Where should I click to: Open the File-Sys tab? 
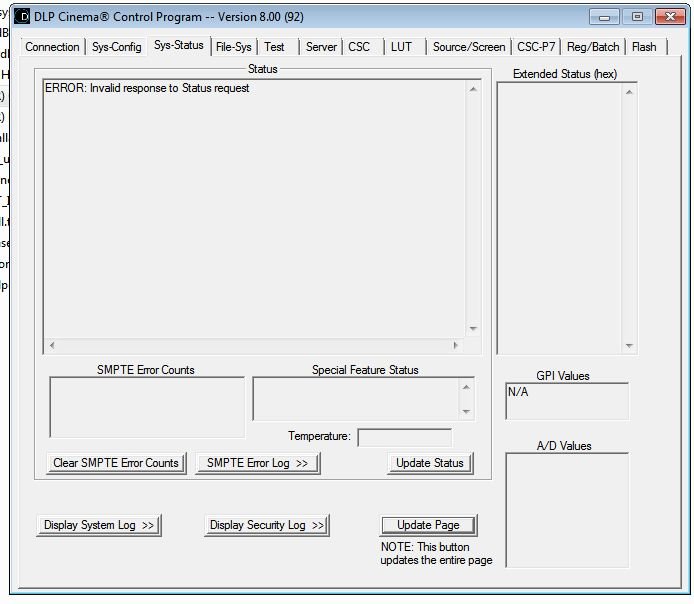(234, 47)
